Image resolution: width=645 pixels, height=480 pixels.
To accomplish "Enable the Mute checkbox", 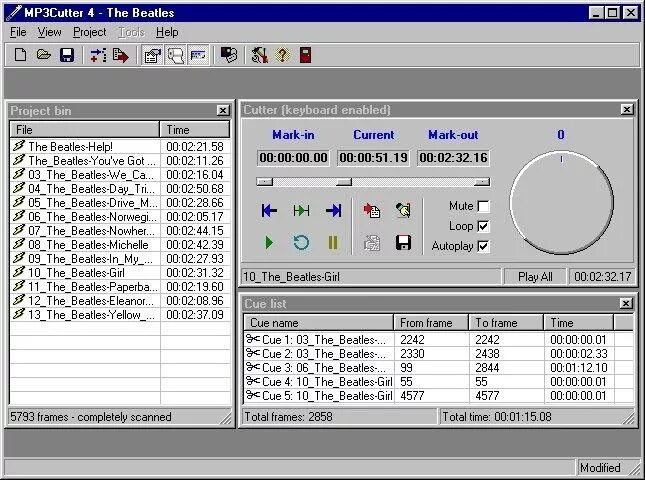I will (x=483, y=206).
